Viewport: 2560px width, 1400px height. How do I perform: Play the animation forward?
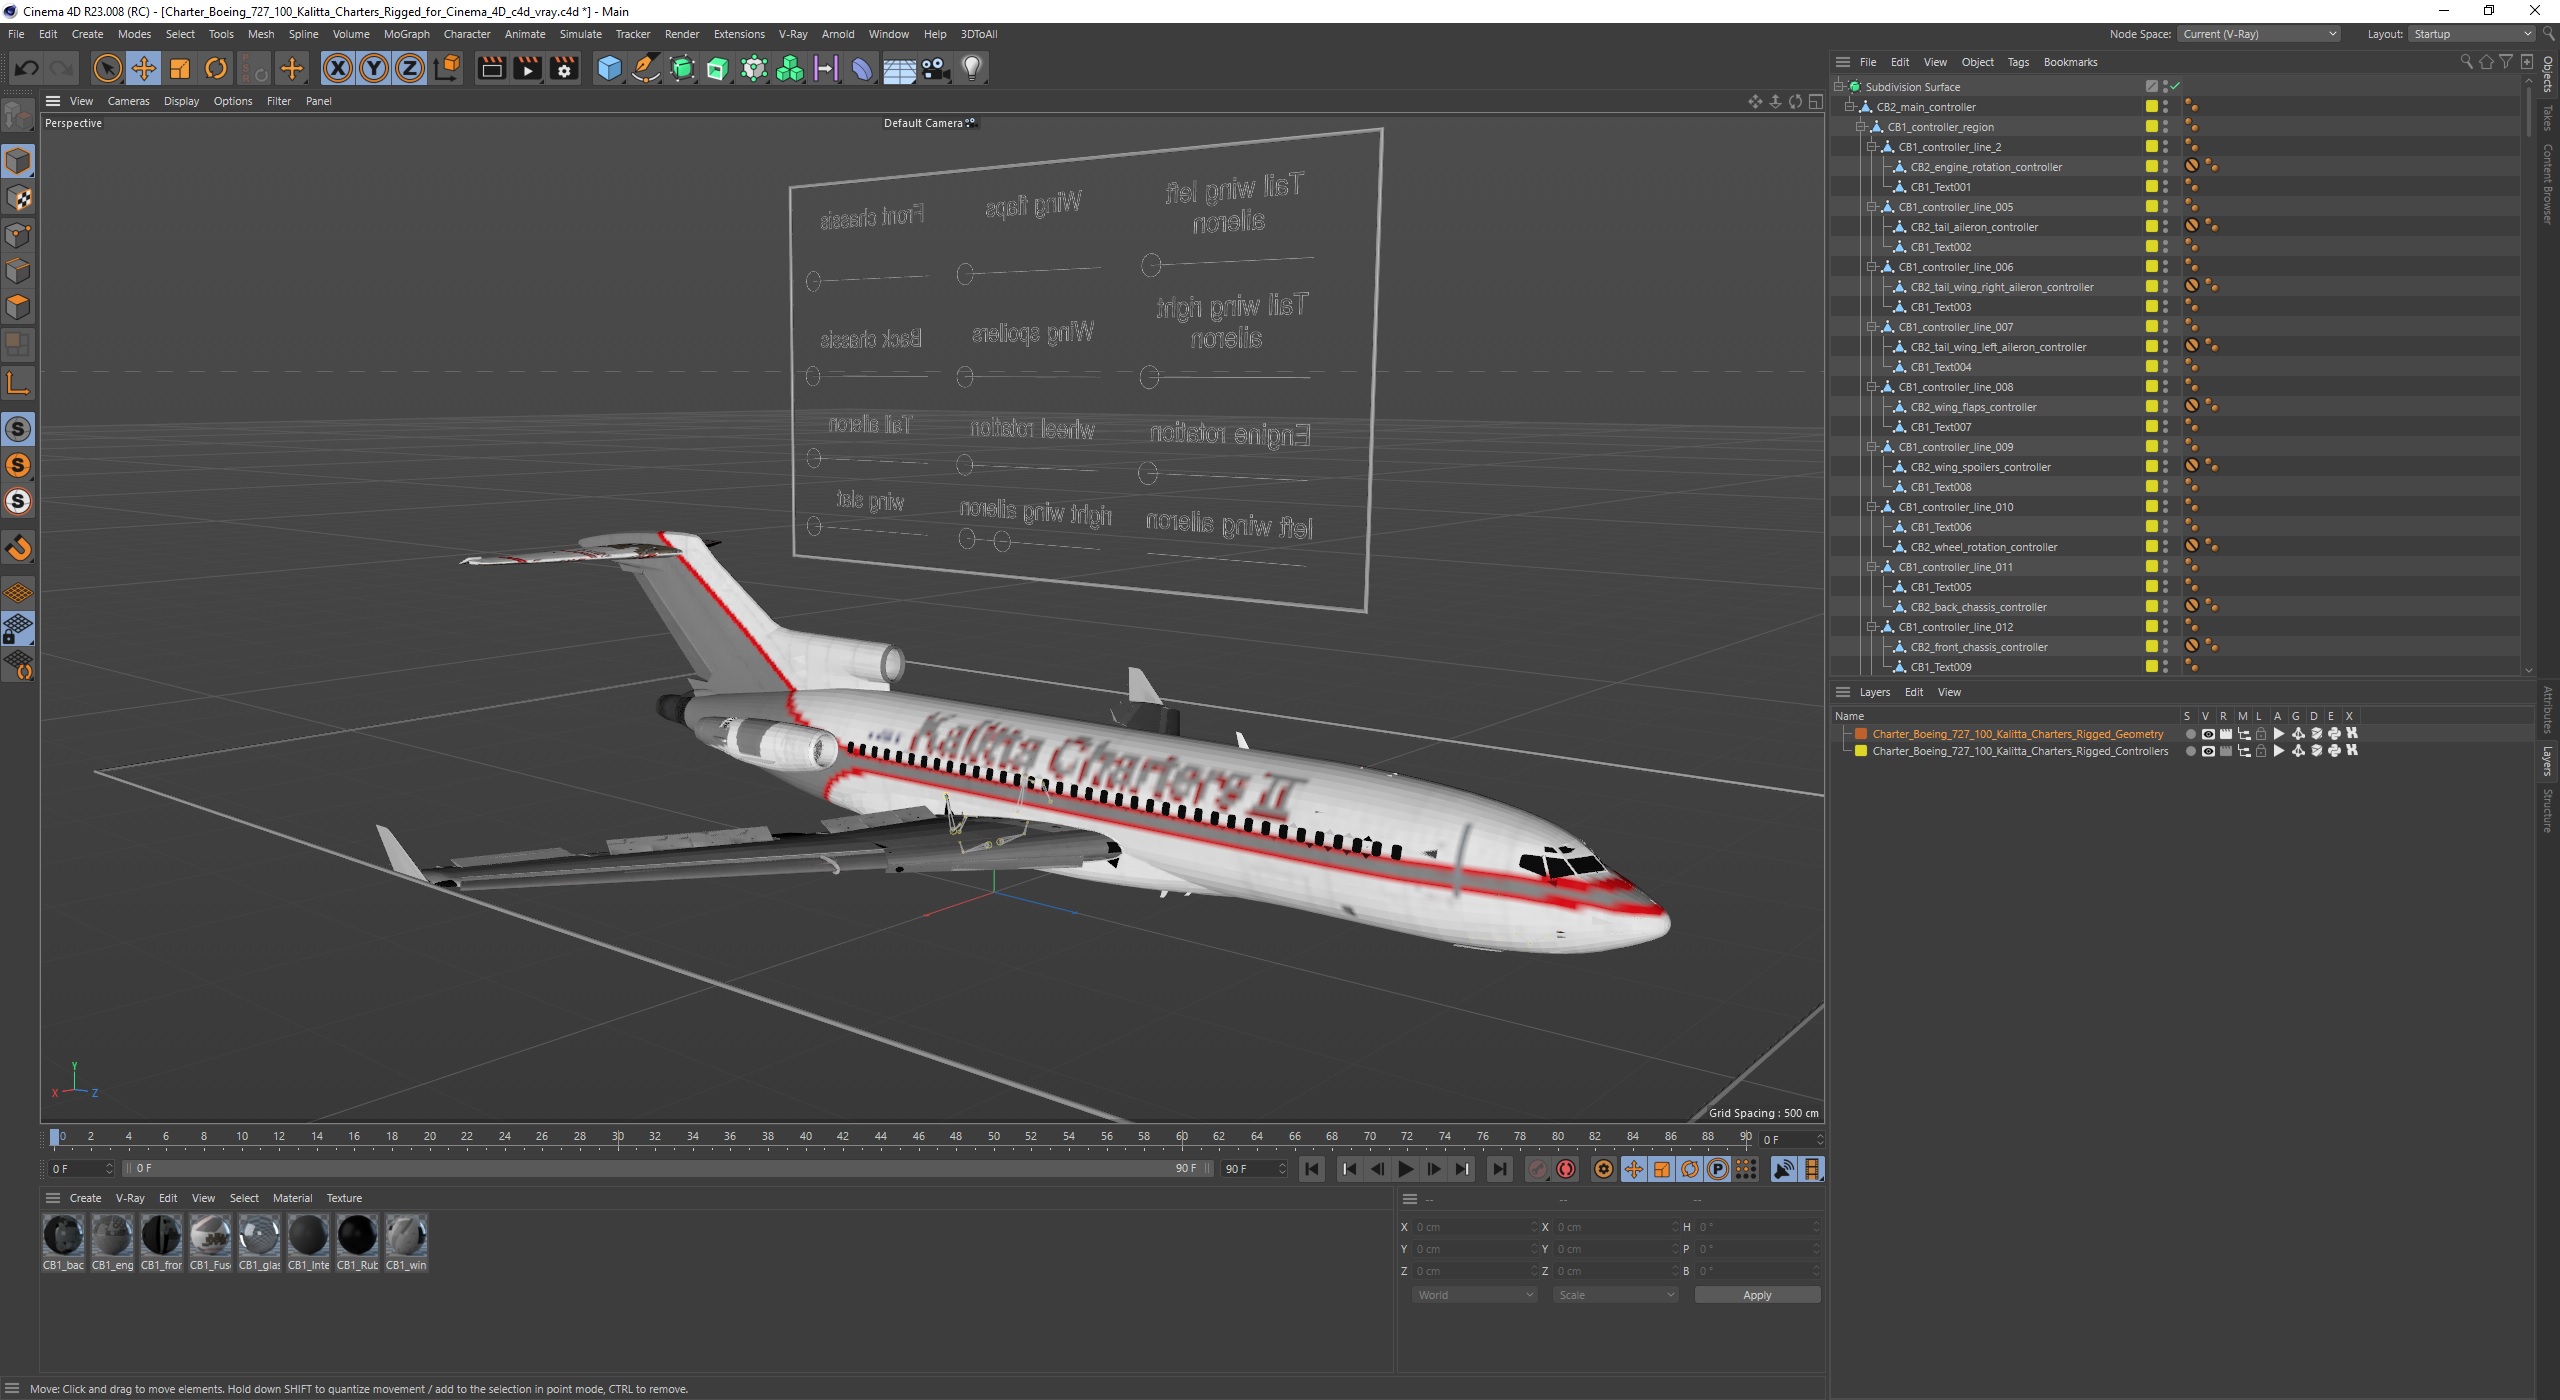point(1405,1169)
